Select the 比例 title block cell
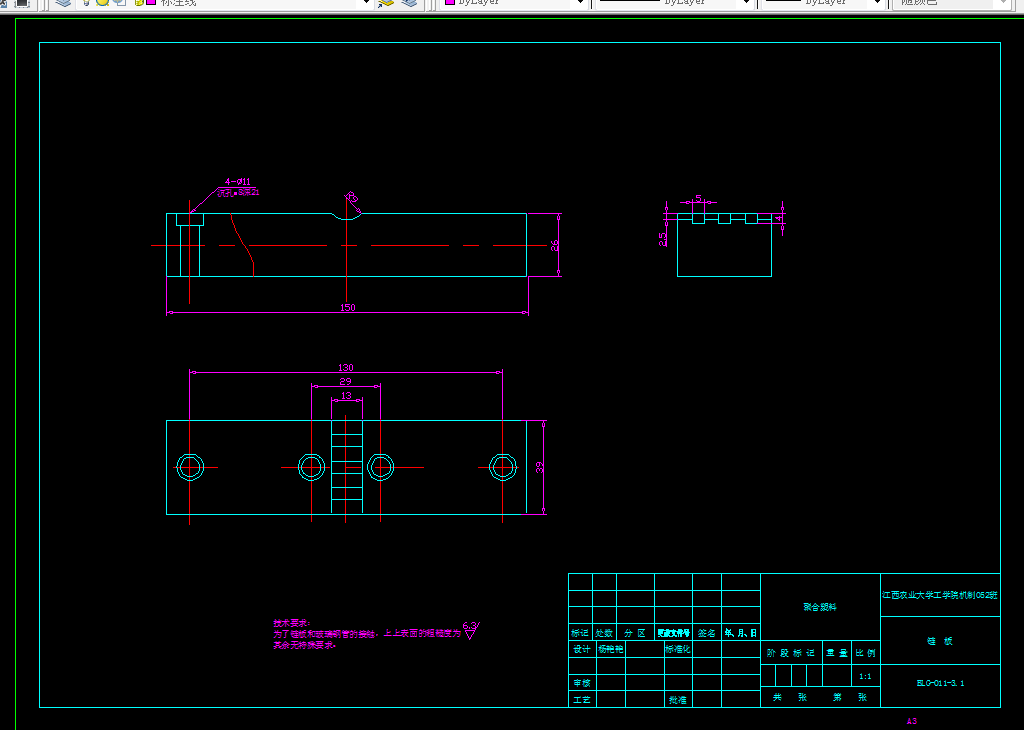 click(x=865, y=653)
